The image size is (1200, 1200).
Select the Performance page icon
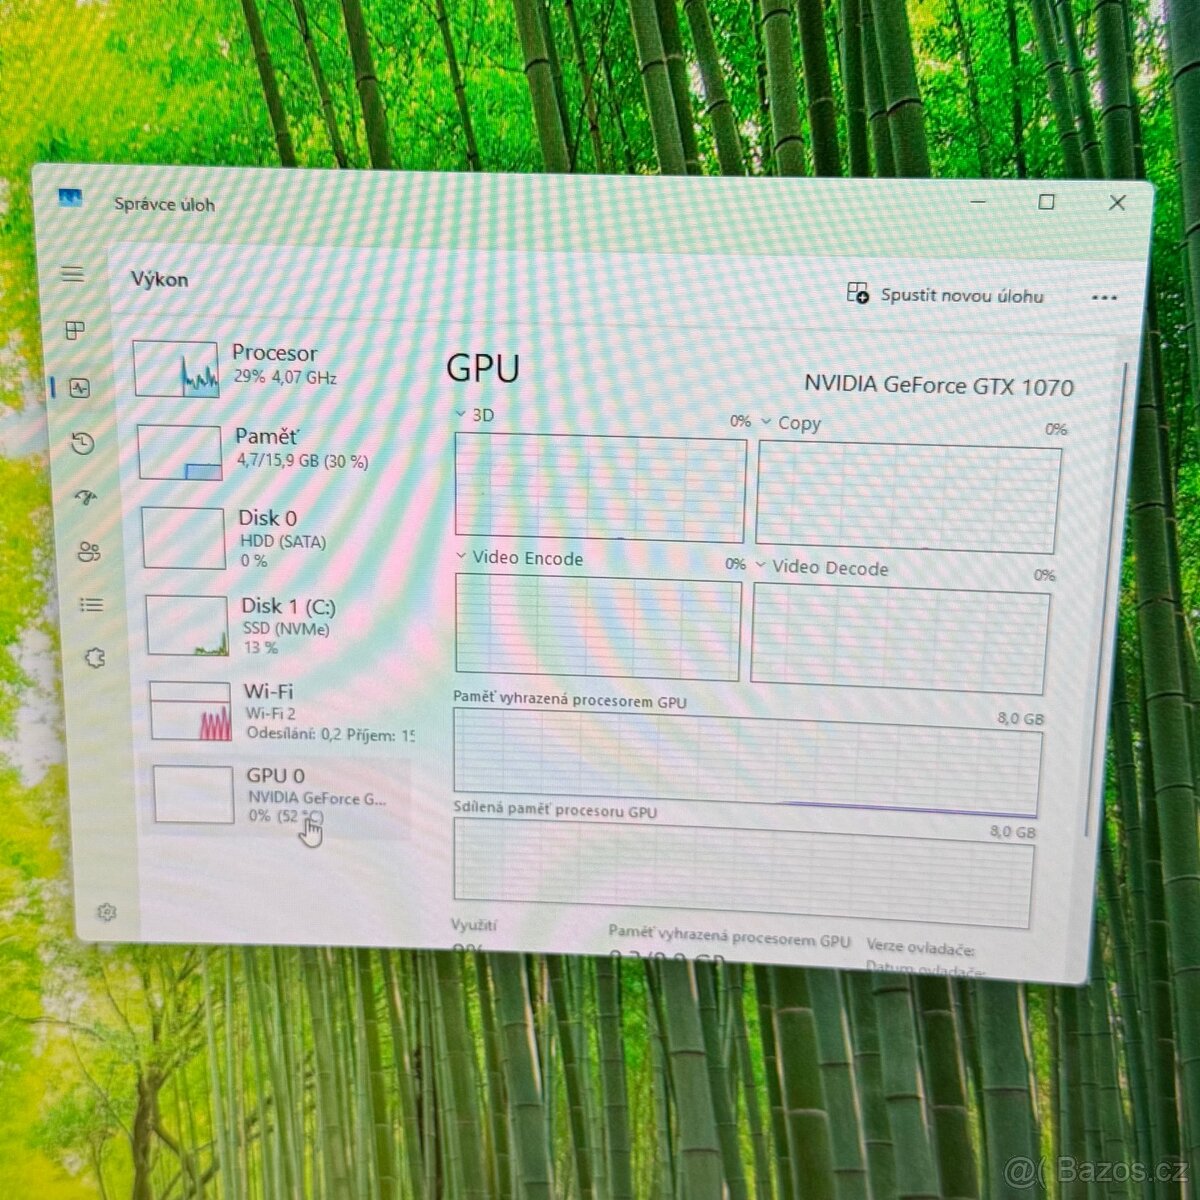click(x=79, y=388)
